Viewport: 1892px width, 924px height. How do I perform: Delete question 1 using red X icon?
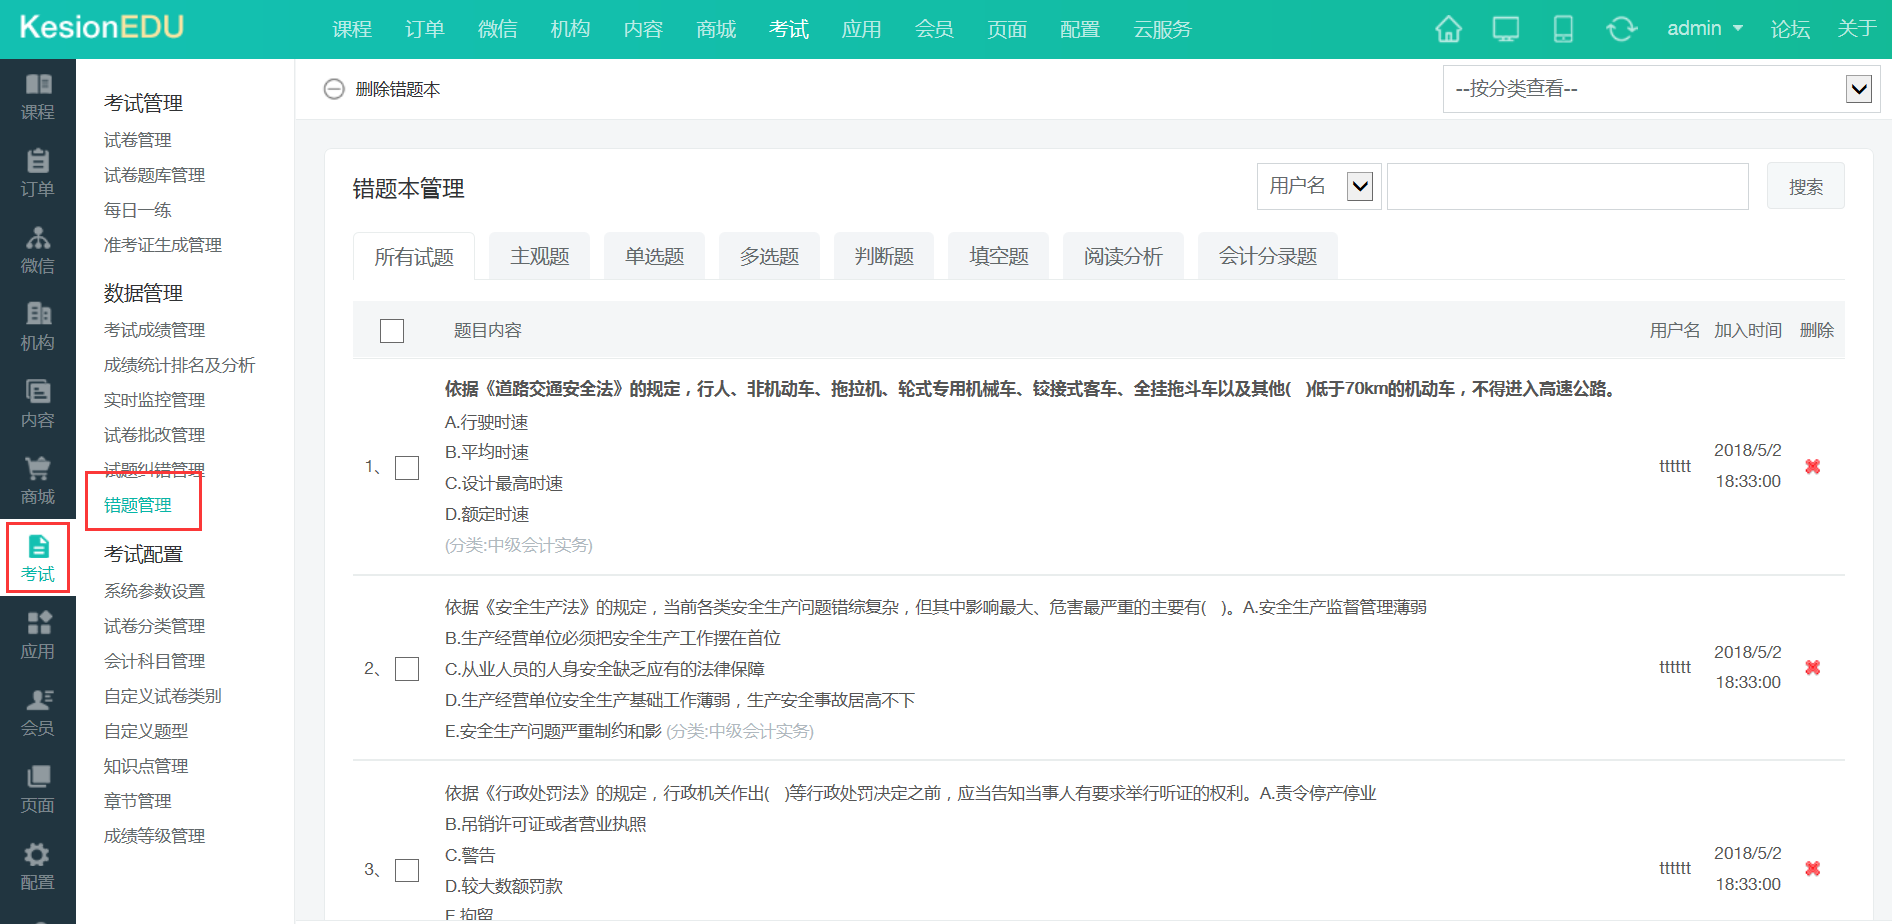(x=1815, y=465)
